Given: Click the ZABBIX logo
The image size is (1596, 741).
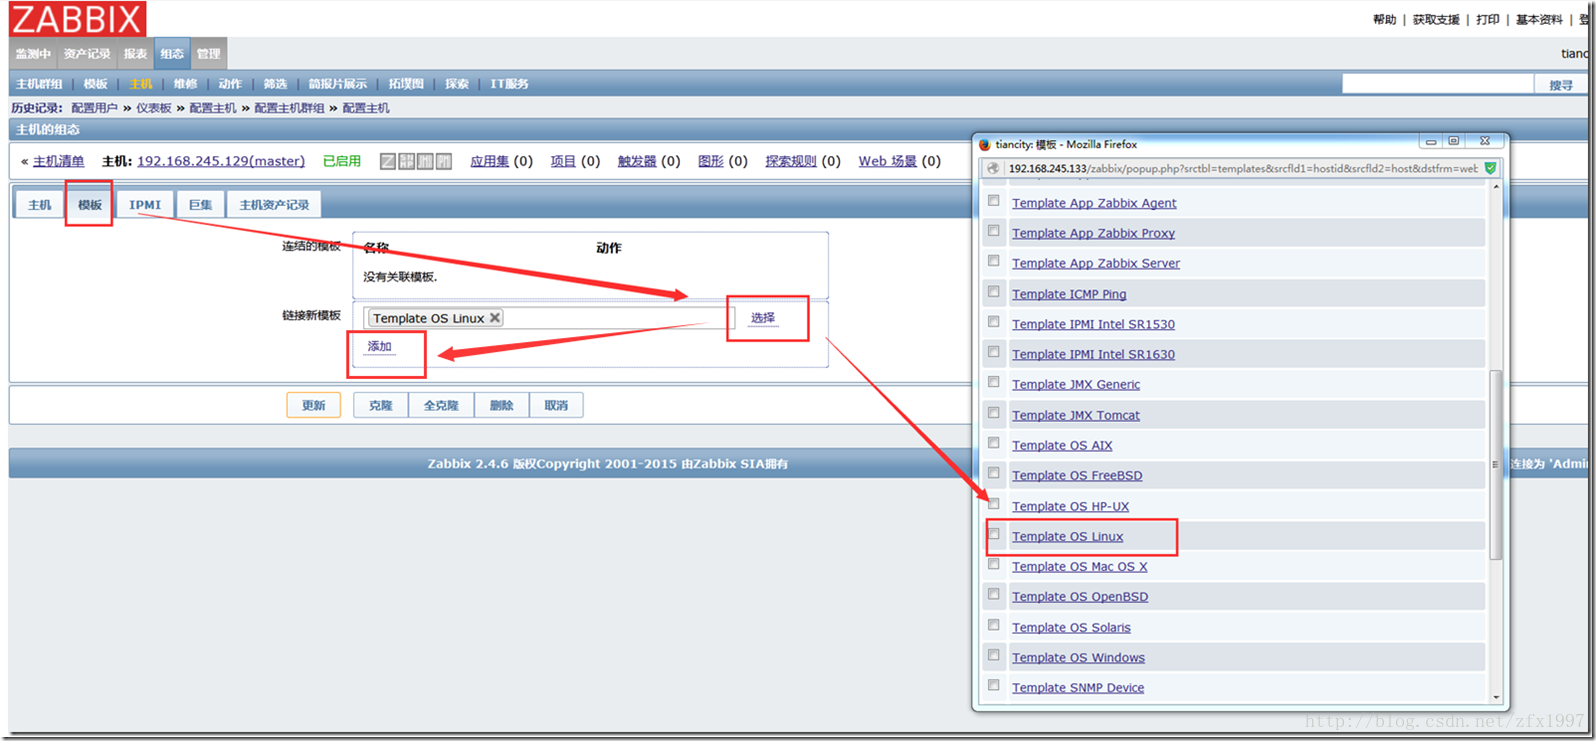Looking at the screenshot, I should coord(78,19).
